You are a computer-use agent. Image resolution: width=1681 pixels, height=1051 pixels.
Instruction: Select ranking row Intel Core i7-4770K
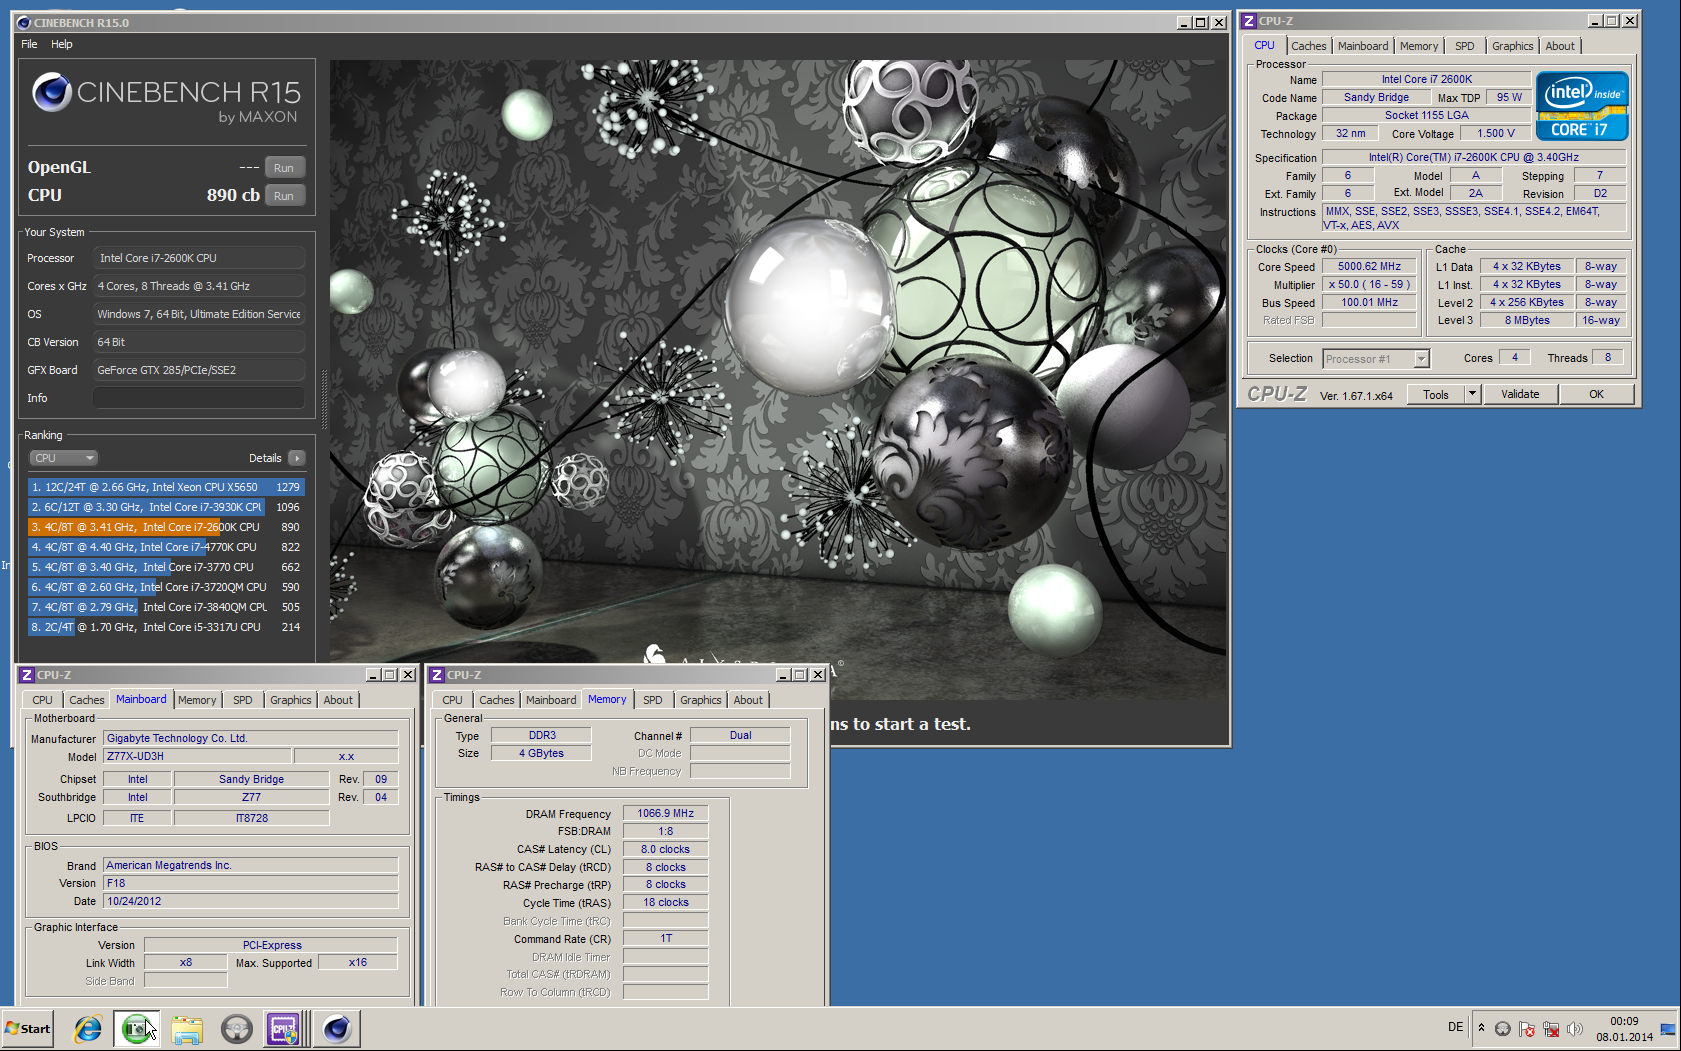click(x=166, y=547)
